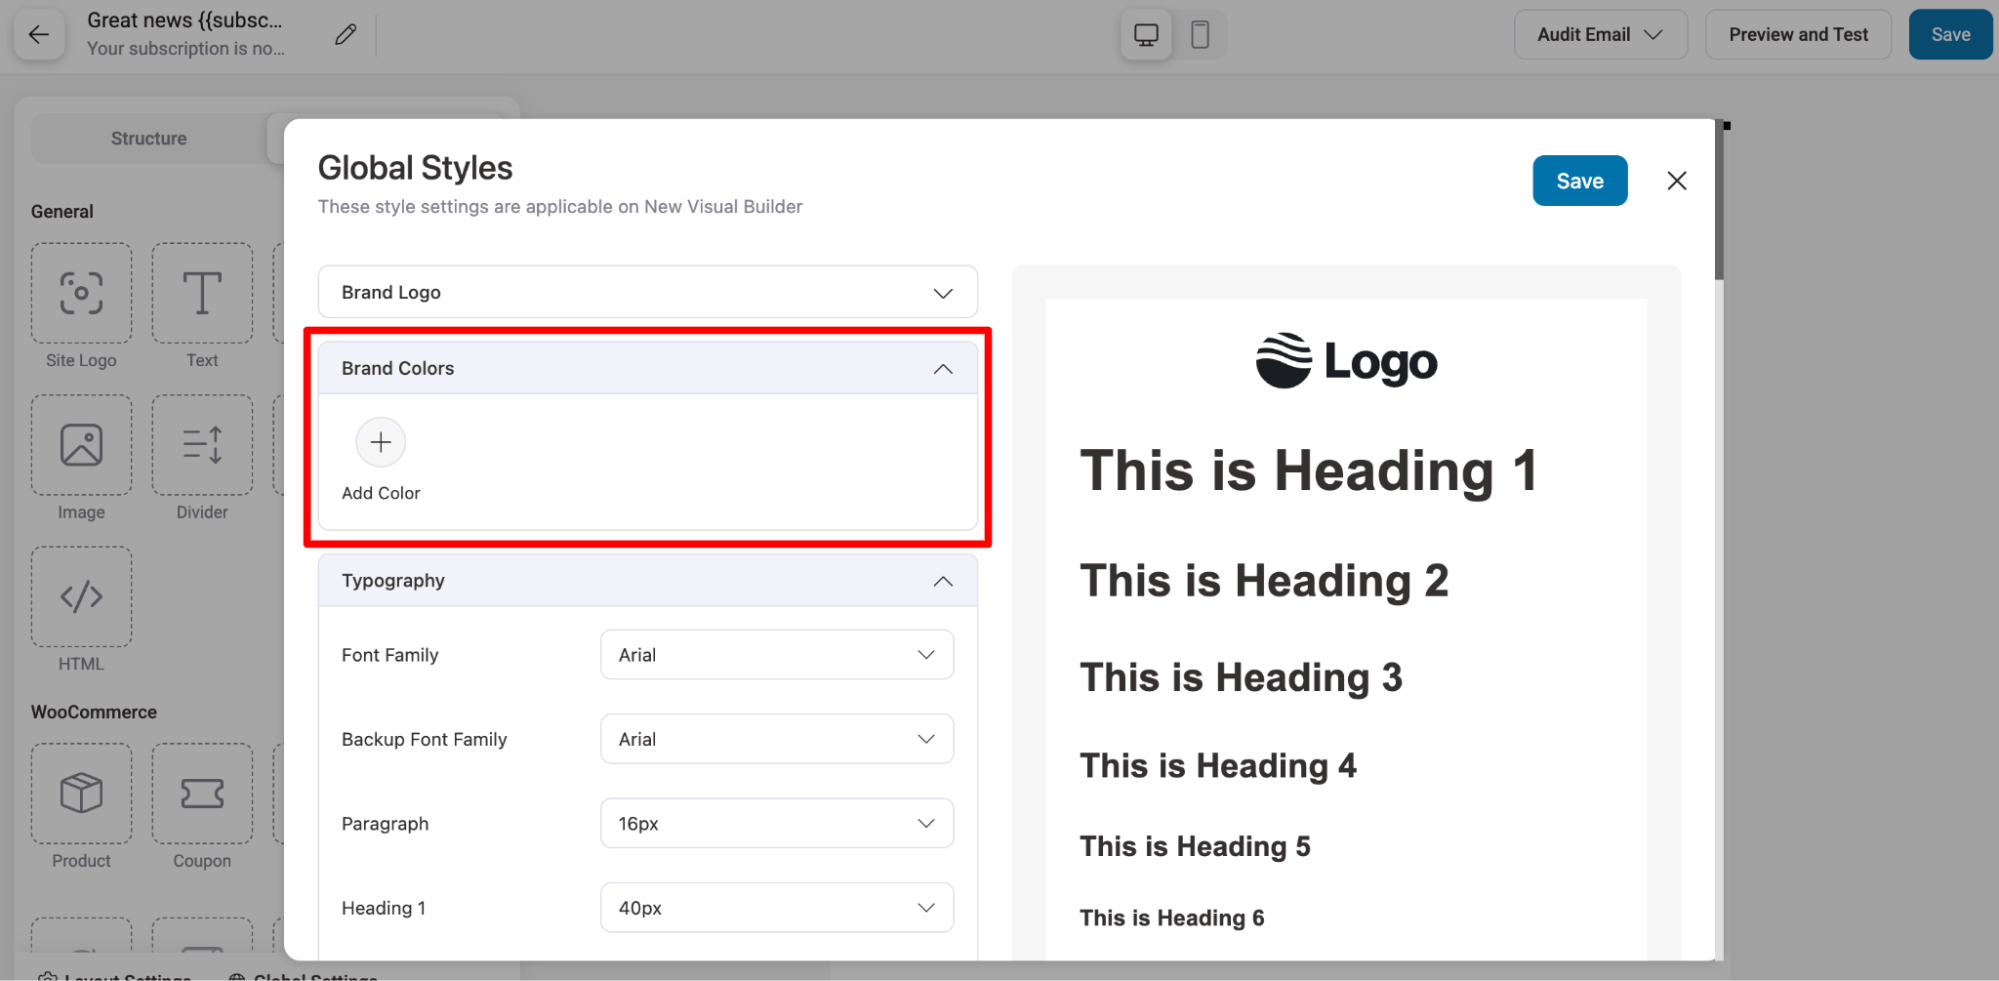The image size is (1999, 981).
Task: Open the Paragraph size dropdown
Action: click(776, 823)
